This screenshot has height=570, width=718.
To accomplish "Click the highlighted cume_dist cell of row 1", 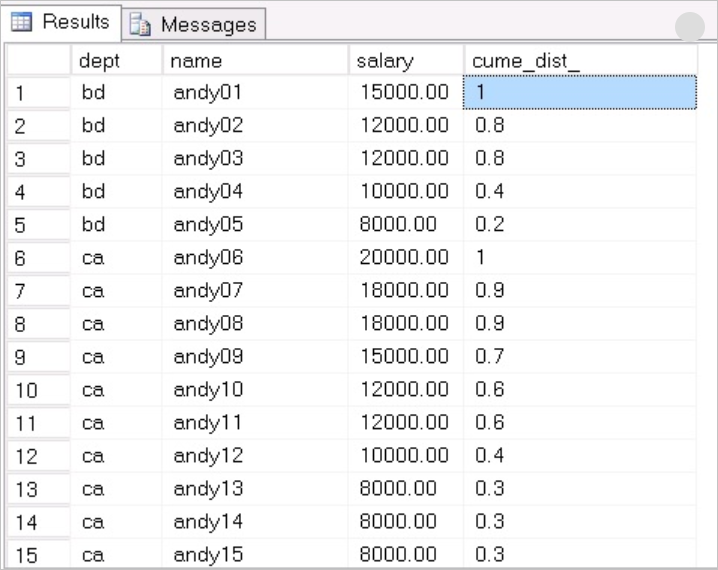I will [x=580, y=92].
